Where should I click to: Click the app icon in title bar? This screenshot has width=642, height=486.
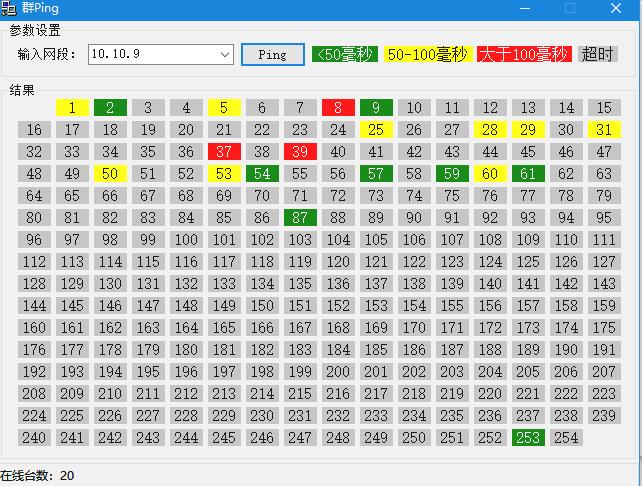click(9, 9)
